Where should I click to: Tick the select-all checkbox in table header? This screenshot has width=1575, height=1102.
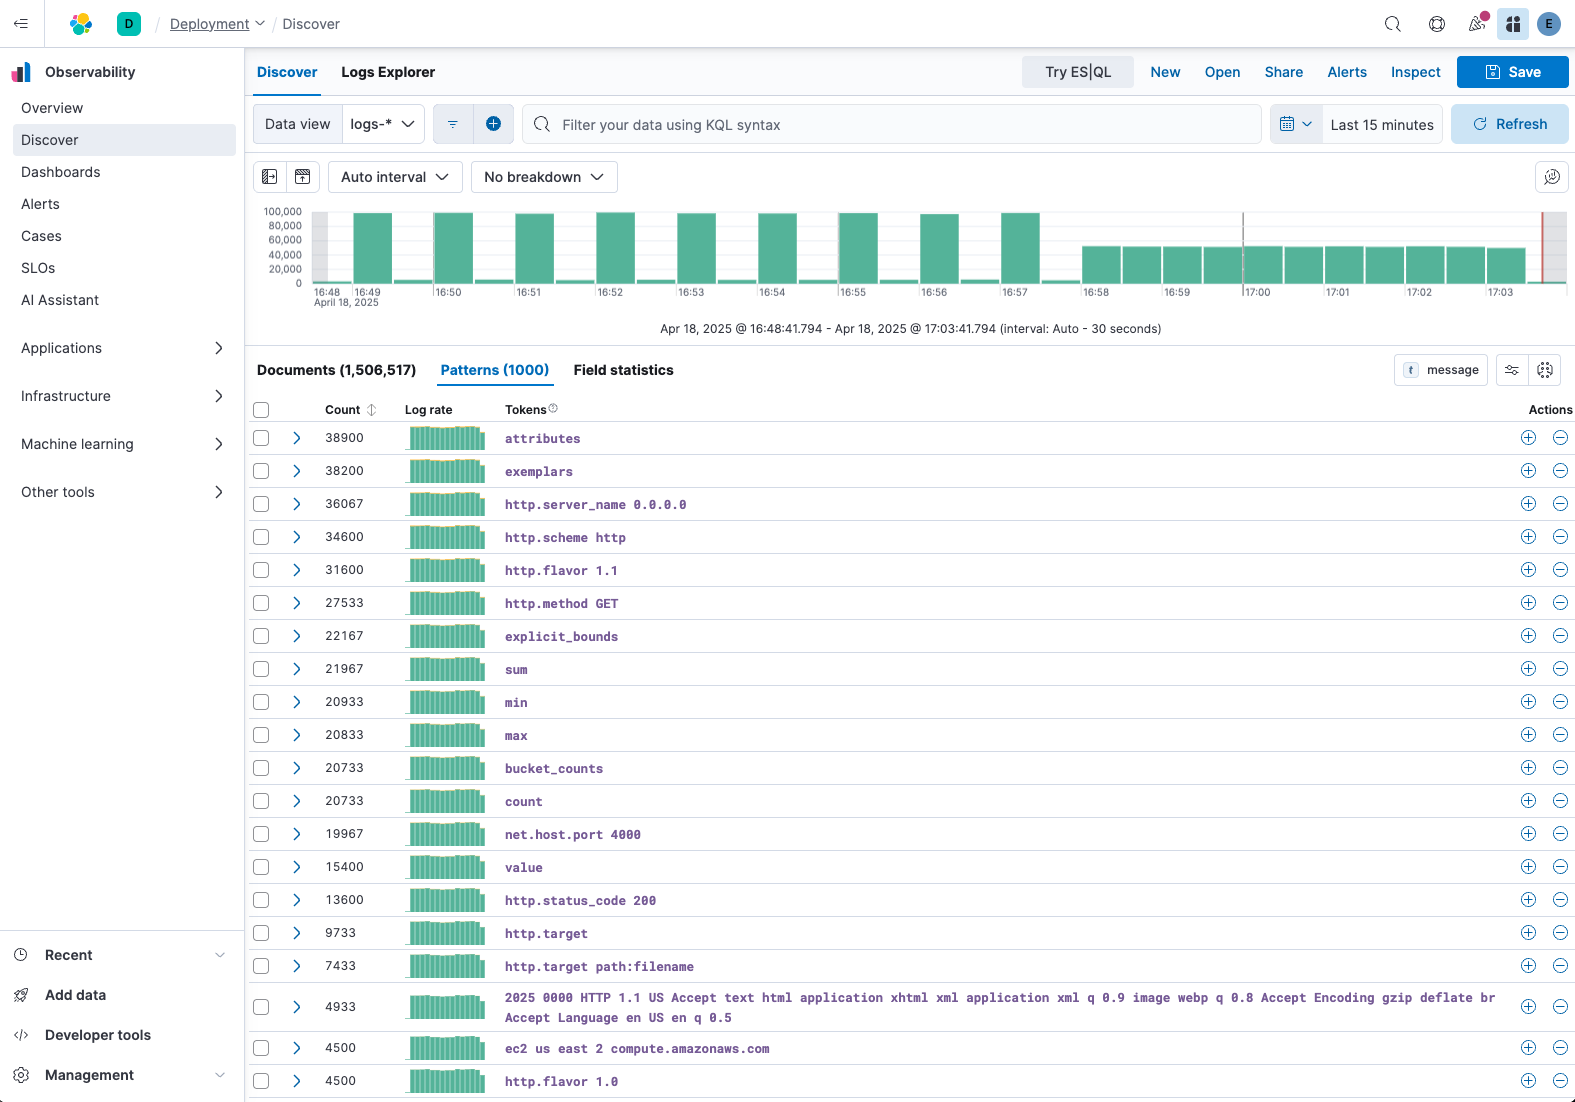click(261, 410)
